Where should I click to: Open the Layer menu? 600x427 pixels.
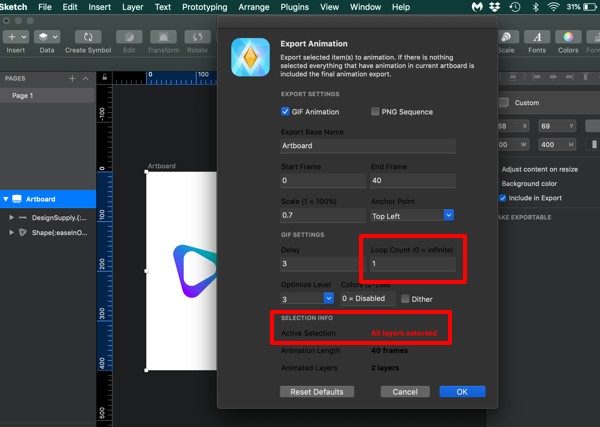(x=132, y=7)
